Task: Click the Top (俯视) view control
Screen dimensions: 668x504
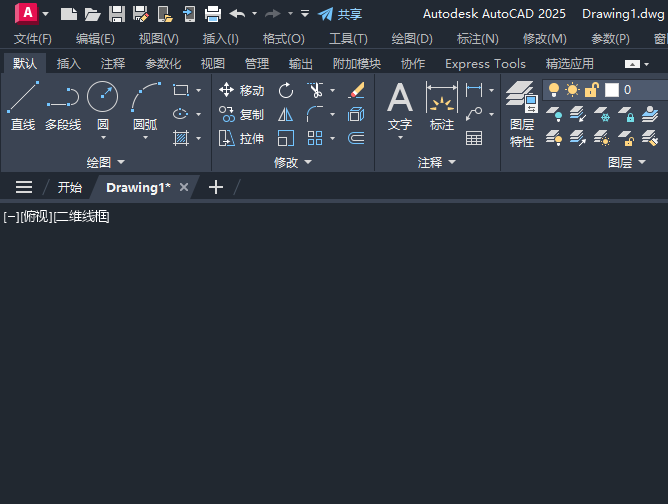Action: coord(37,217)
